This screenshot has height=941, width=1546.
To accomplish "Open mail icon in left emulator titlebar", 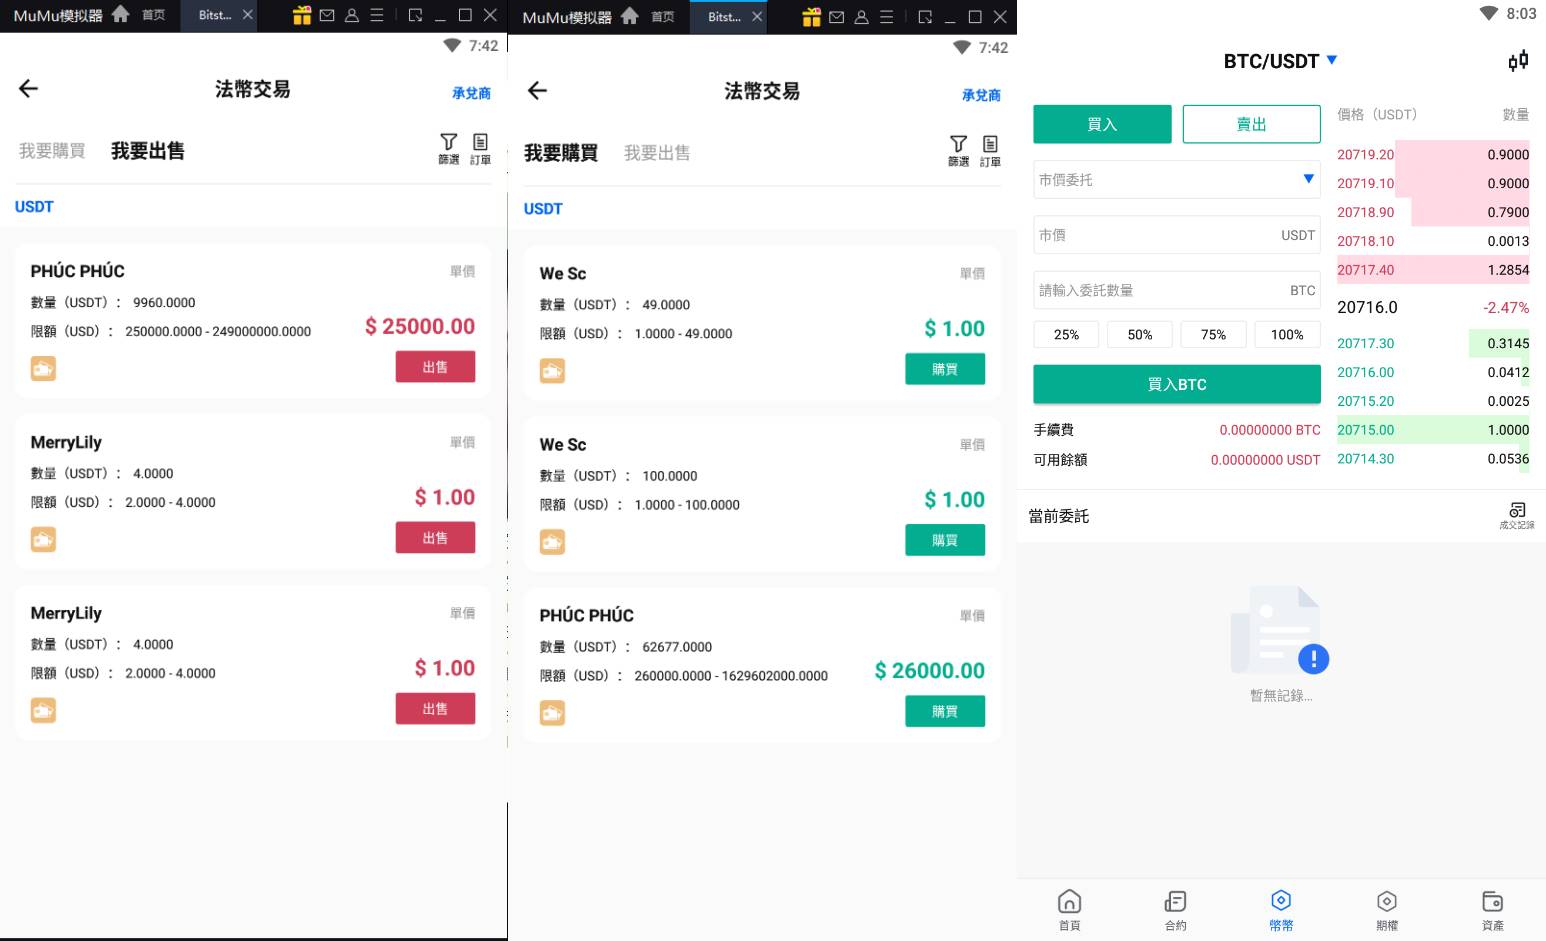I will pos(327,15).
